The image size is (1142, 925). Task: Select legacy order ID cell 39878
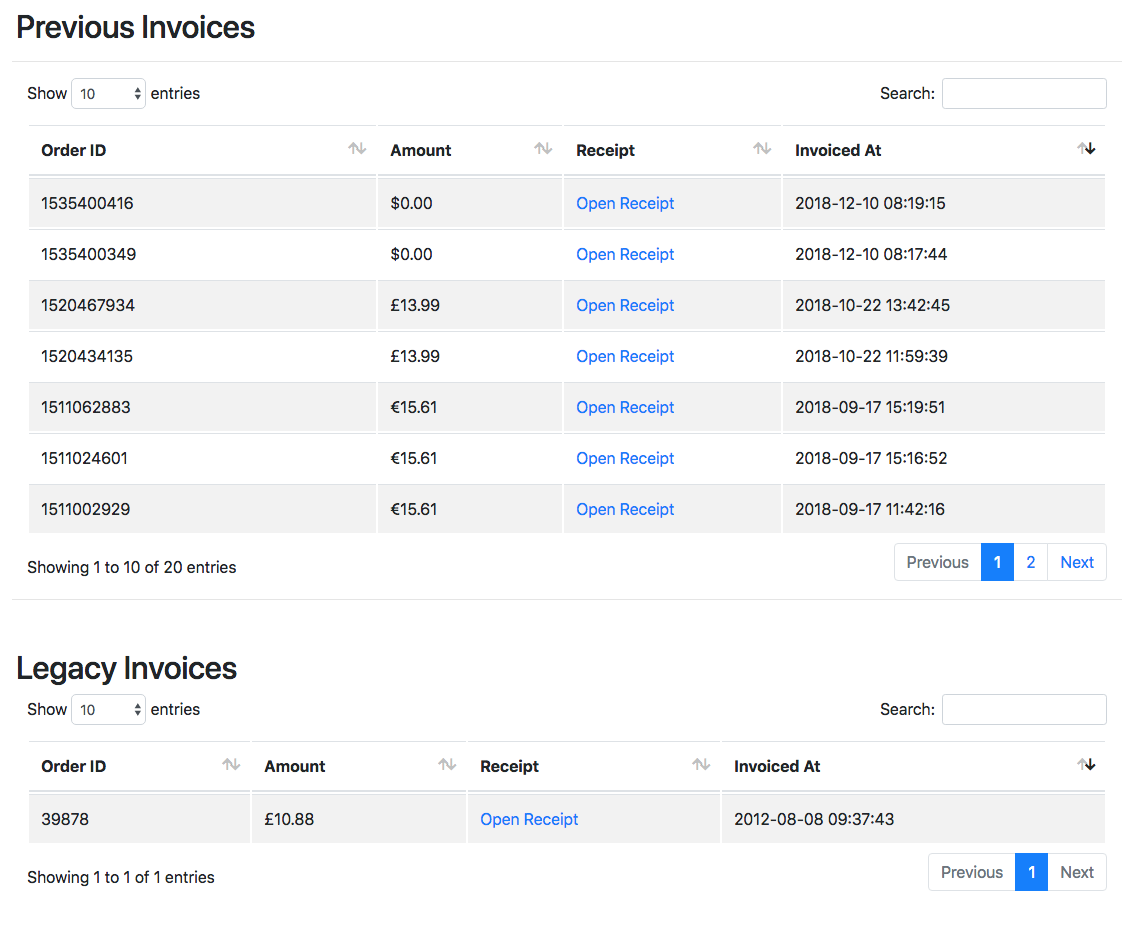pos(139,819)
